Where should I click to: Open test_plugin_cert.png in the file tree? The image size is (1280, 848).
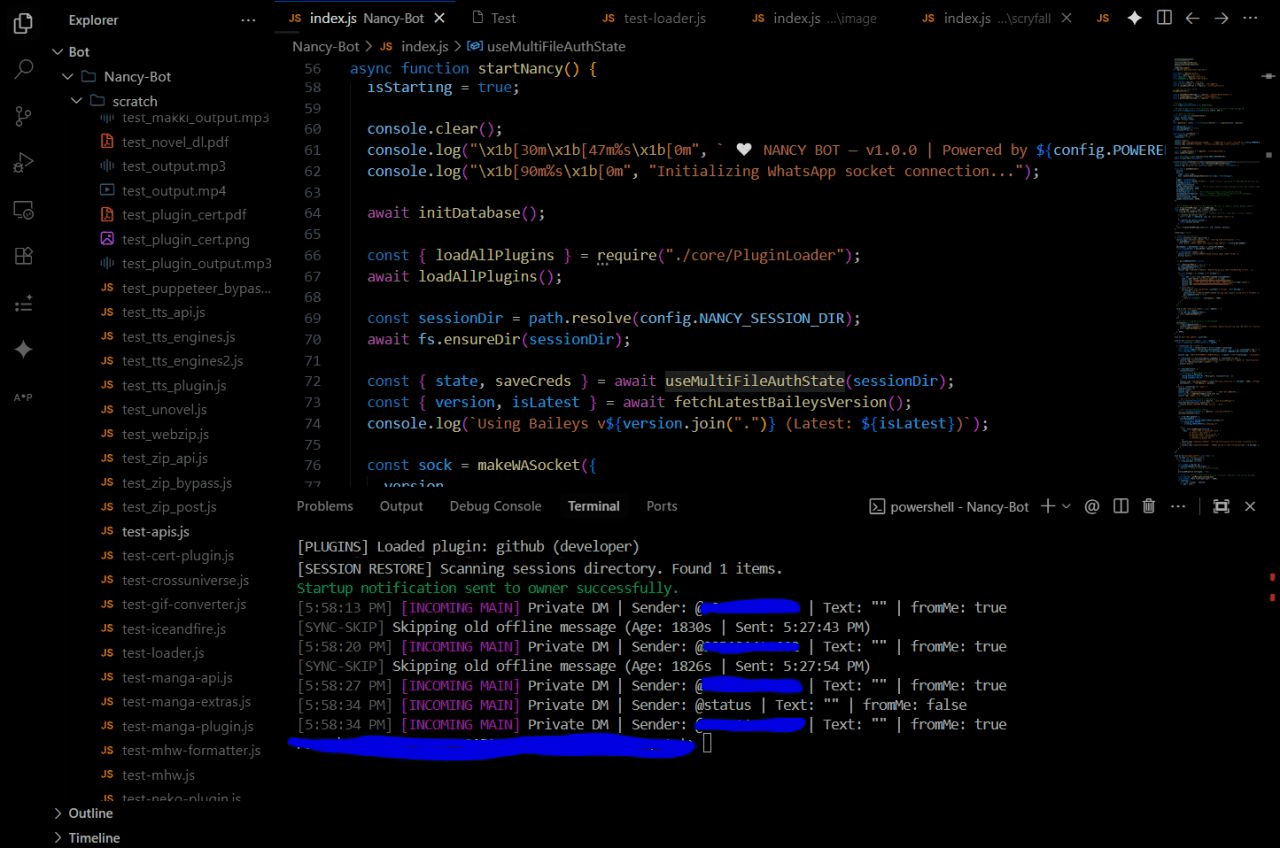pyautogui.click(x=185, y=239)
